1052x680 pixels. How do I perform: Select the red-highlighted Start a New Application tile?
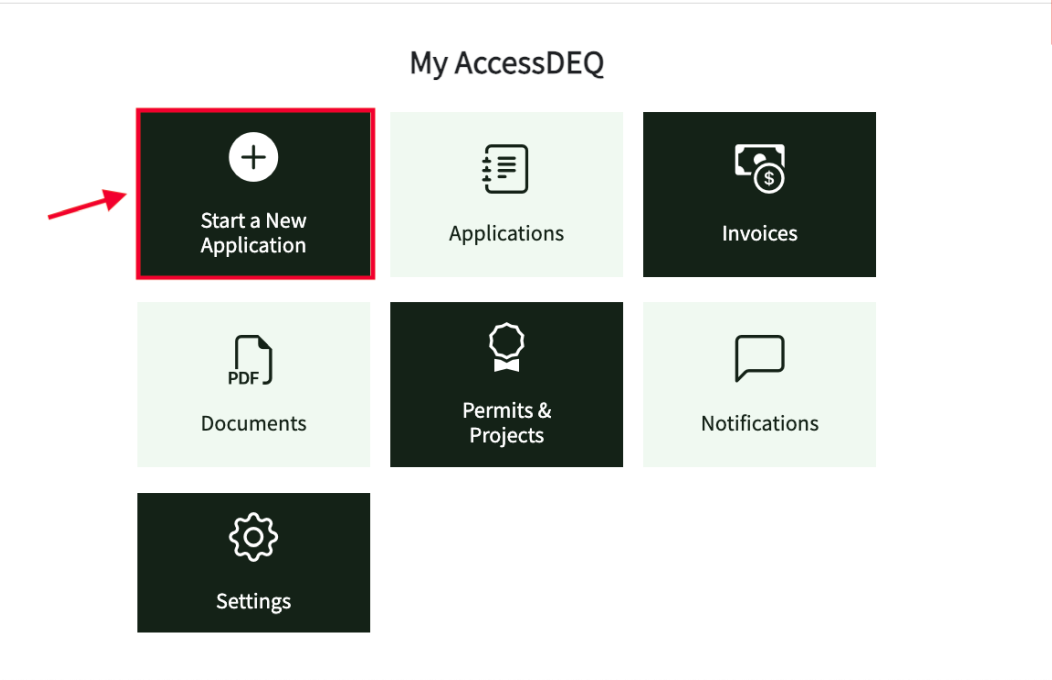pos(255,193)
